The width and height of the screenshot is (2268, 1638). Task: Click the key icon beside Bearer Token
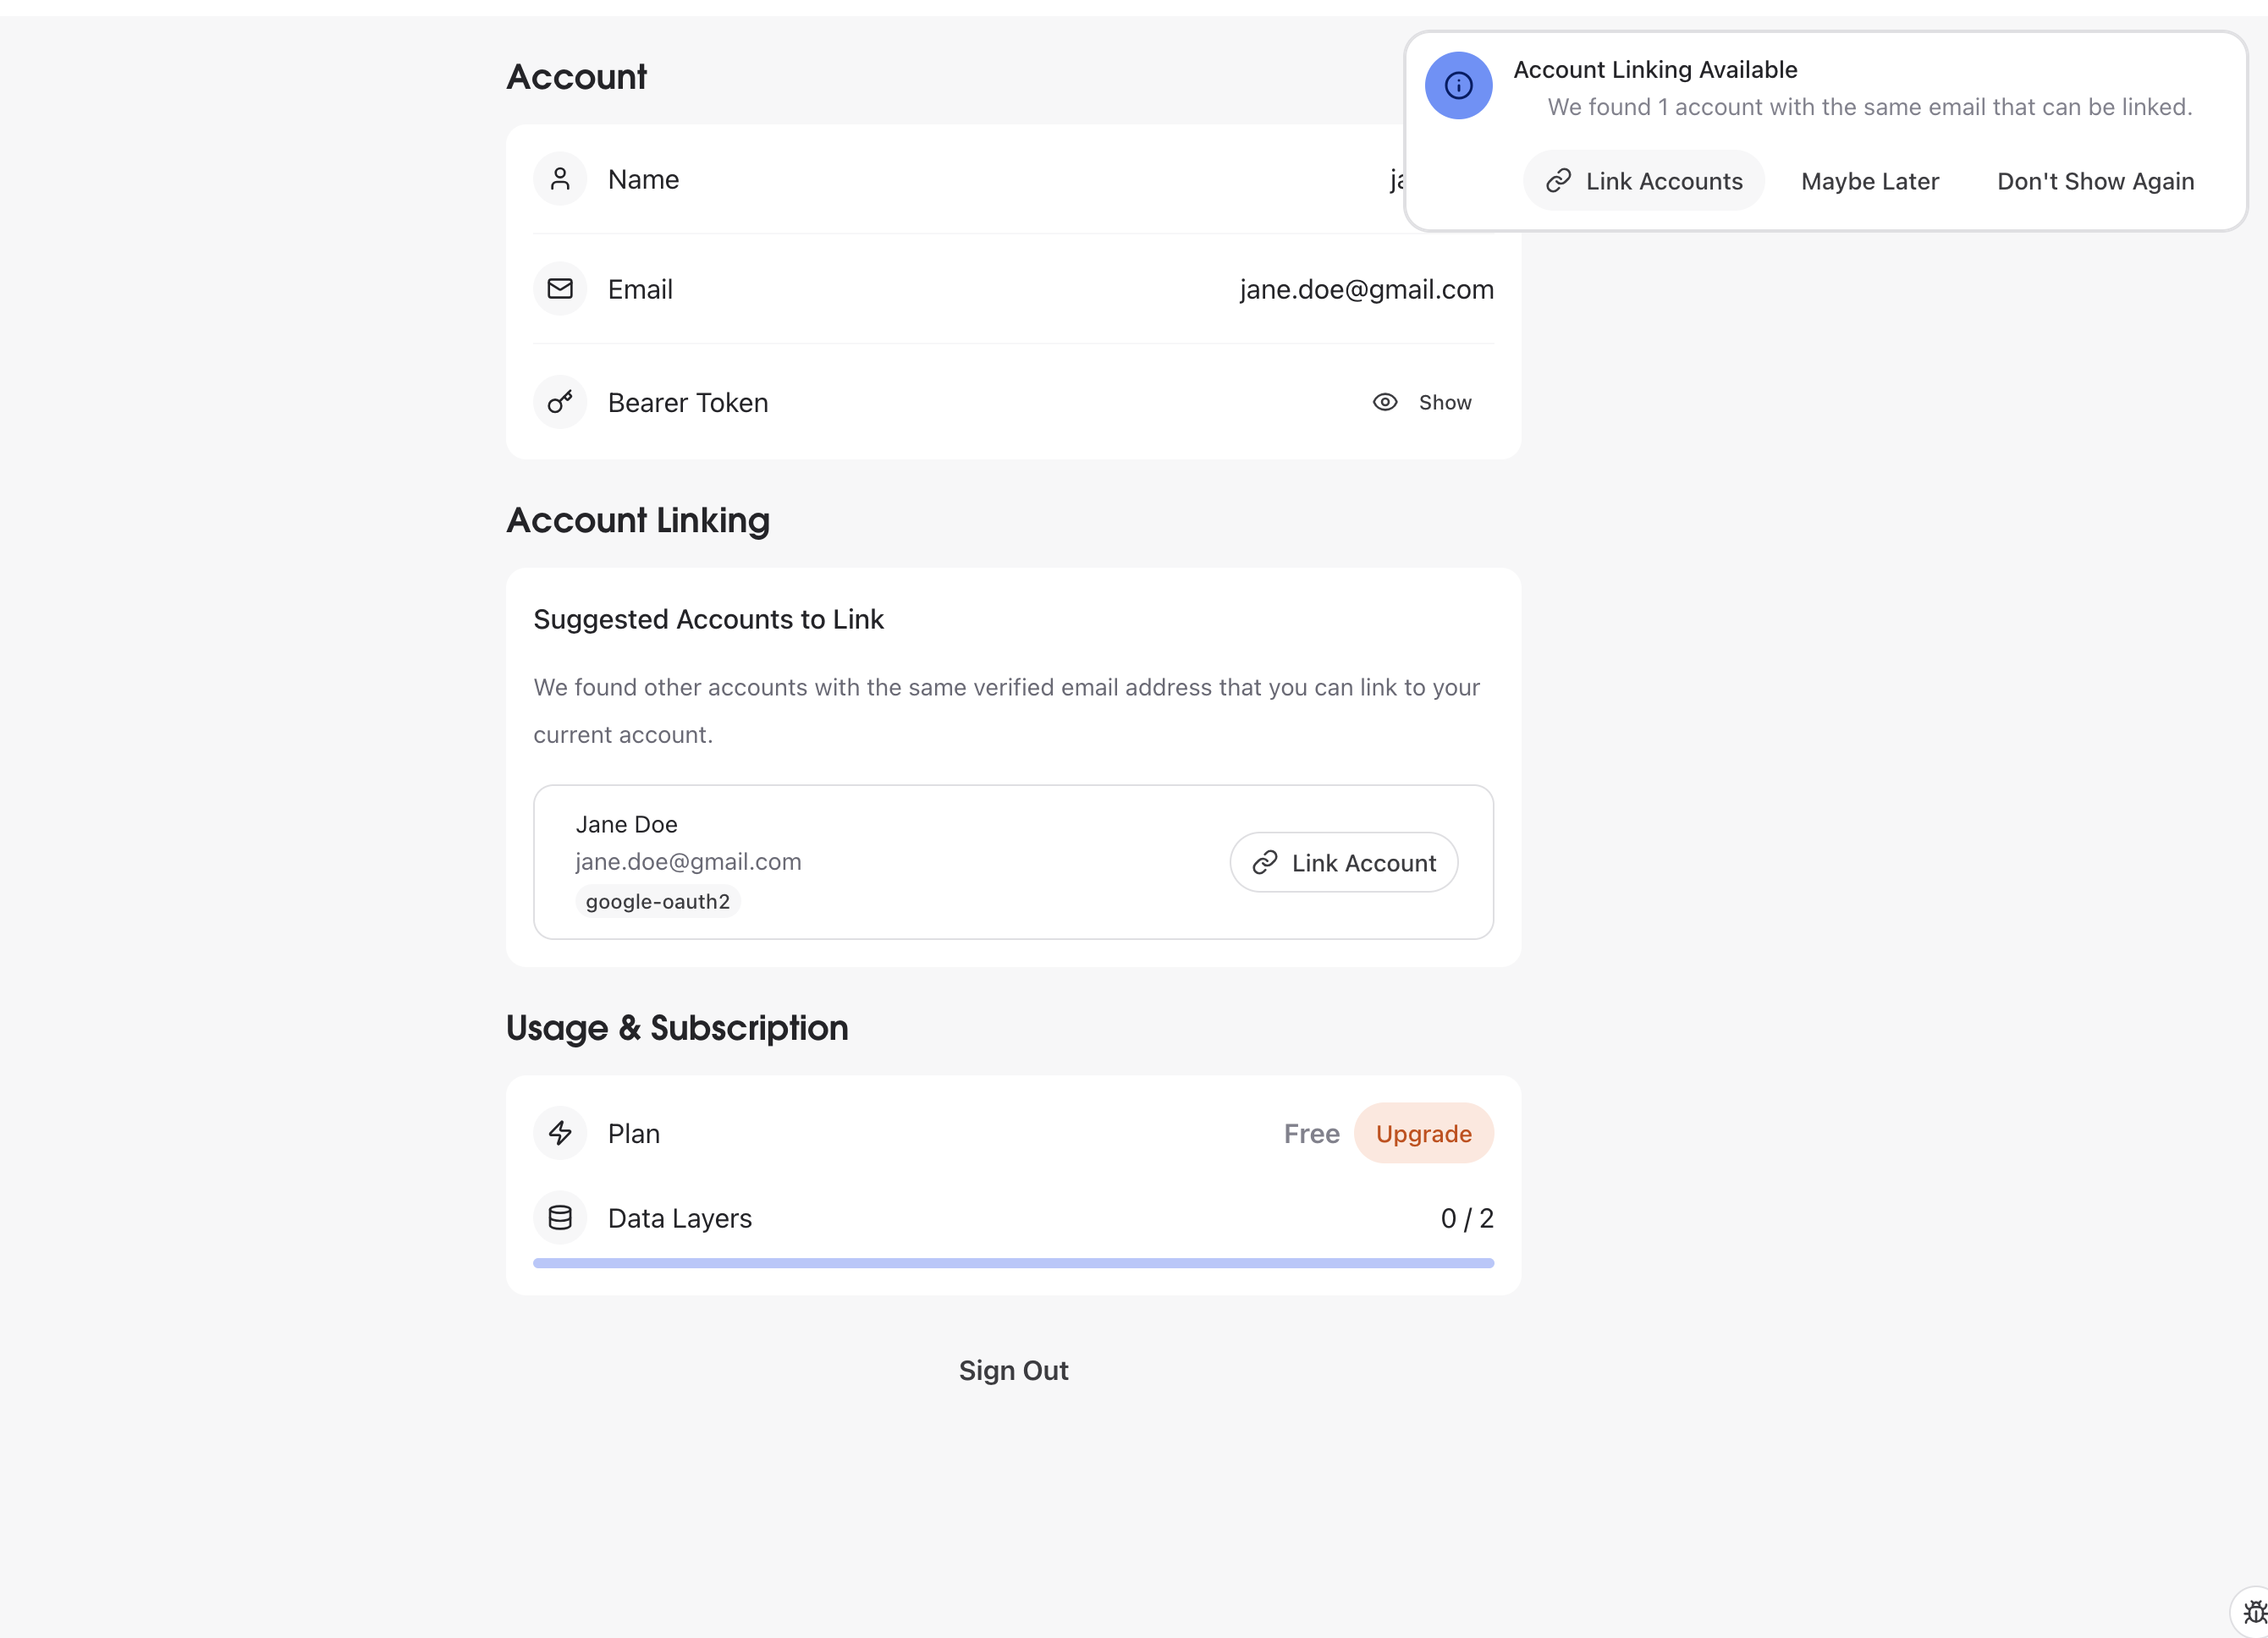coord(560,402)
